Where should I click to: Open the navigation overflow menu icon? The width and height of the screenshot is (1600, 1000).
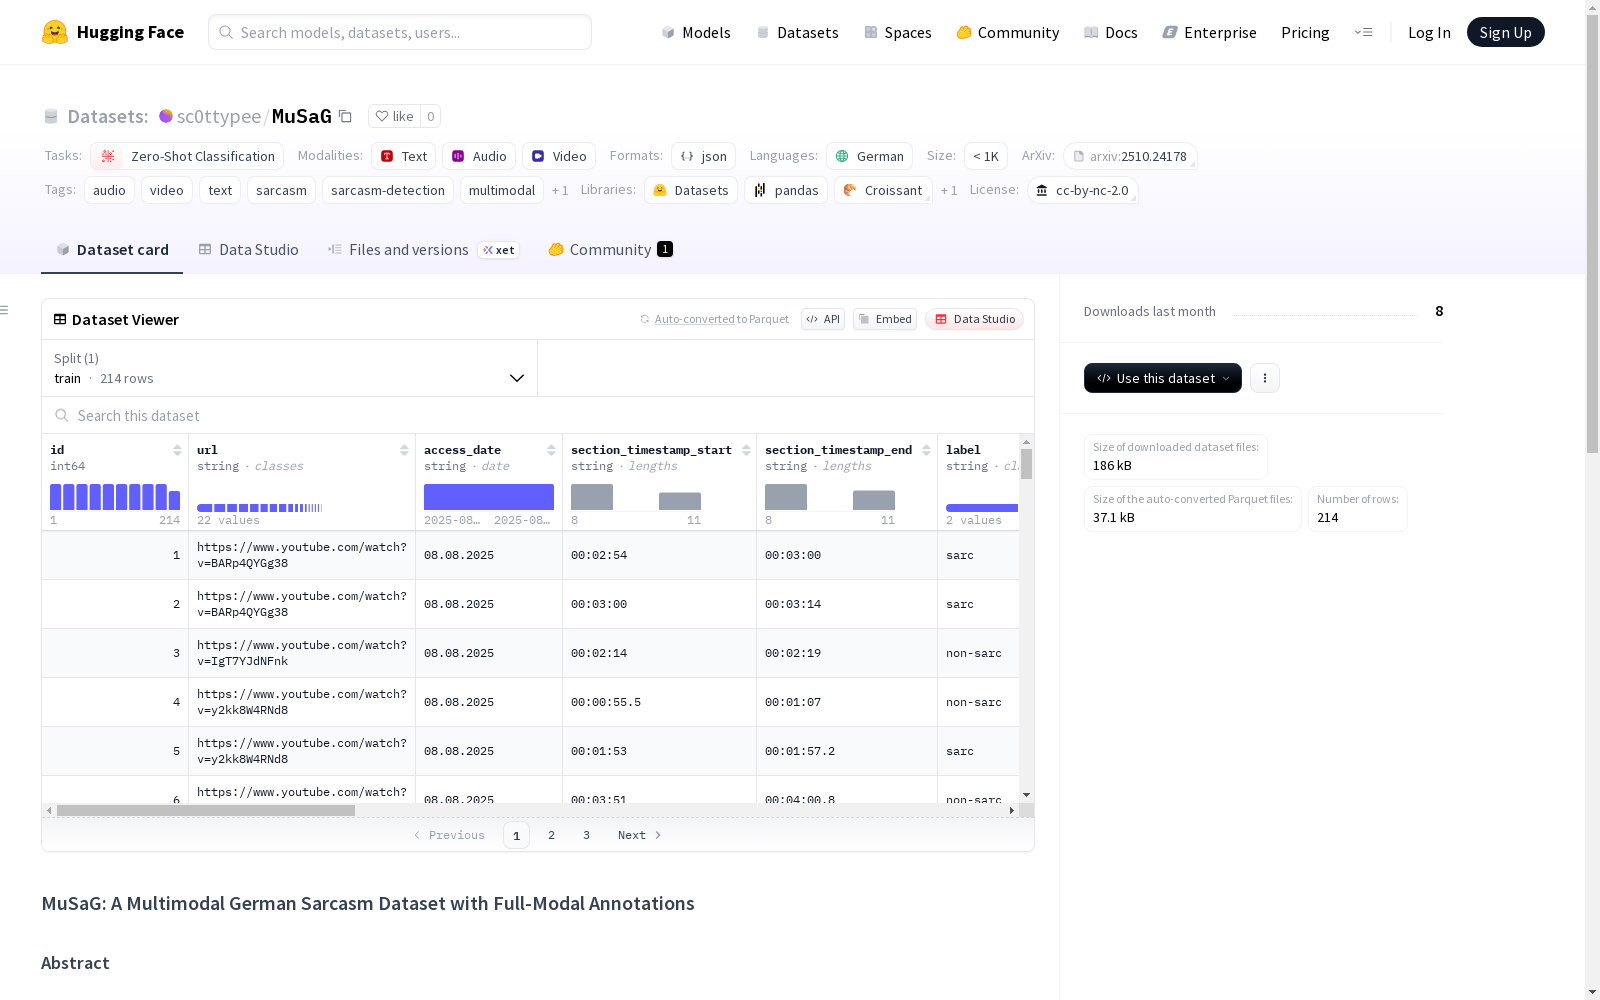coord(1363,32)
